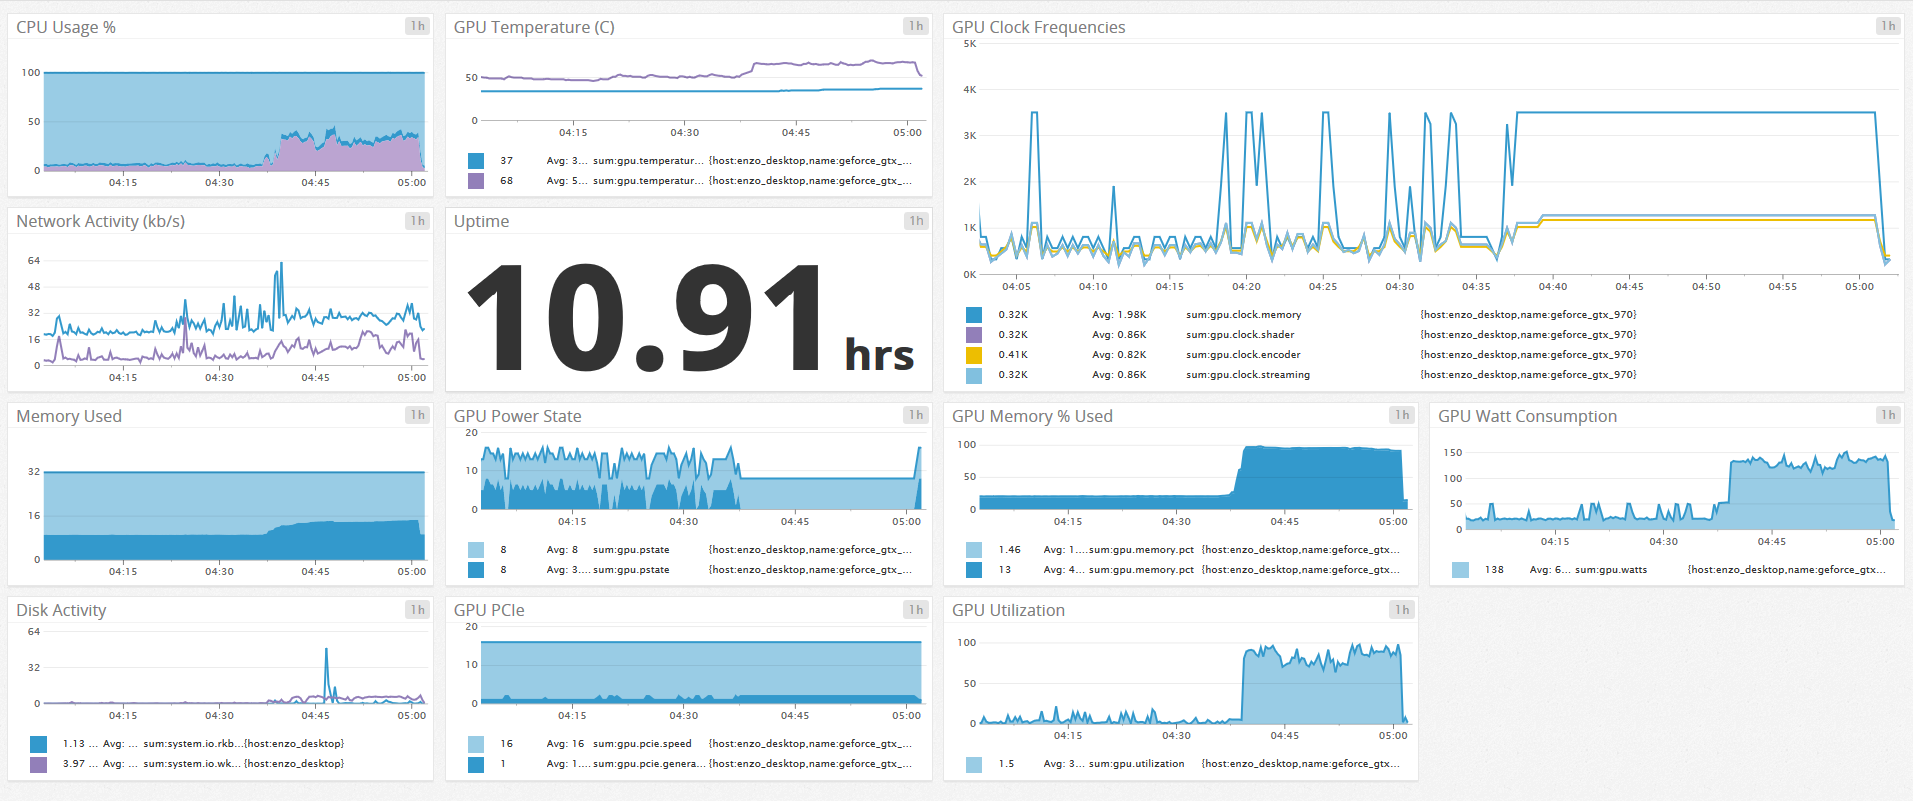
Task: Click the purple swatch for GPU temperature value 68
Action: coord(476,181)
